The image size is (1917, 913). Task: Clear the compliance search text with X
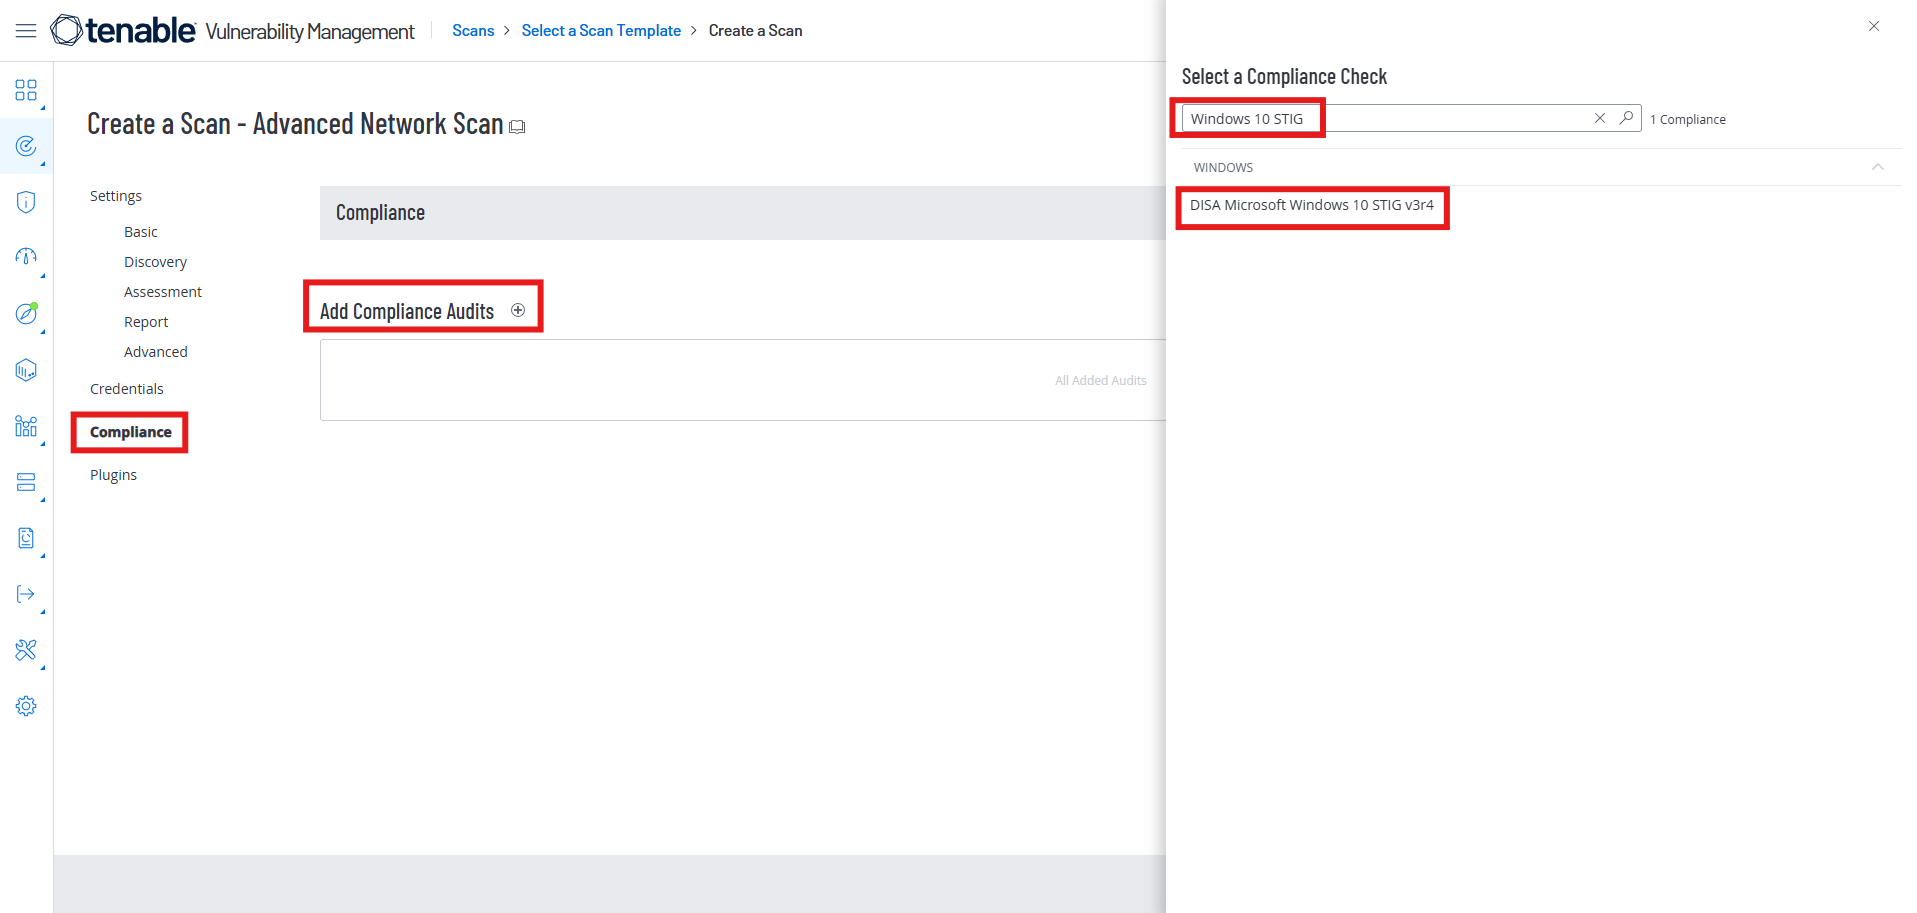tap(1599, 118)
